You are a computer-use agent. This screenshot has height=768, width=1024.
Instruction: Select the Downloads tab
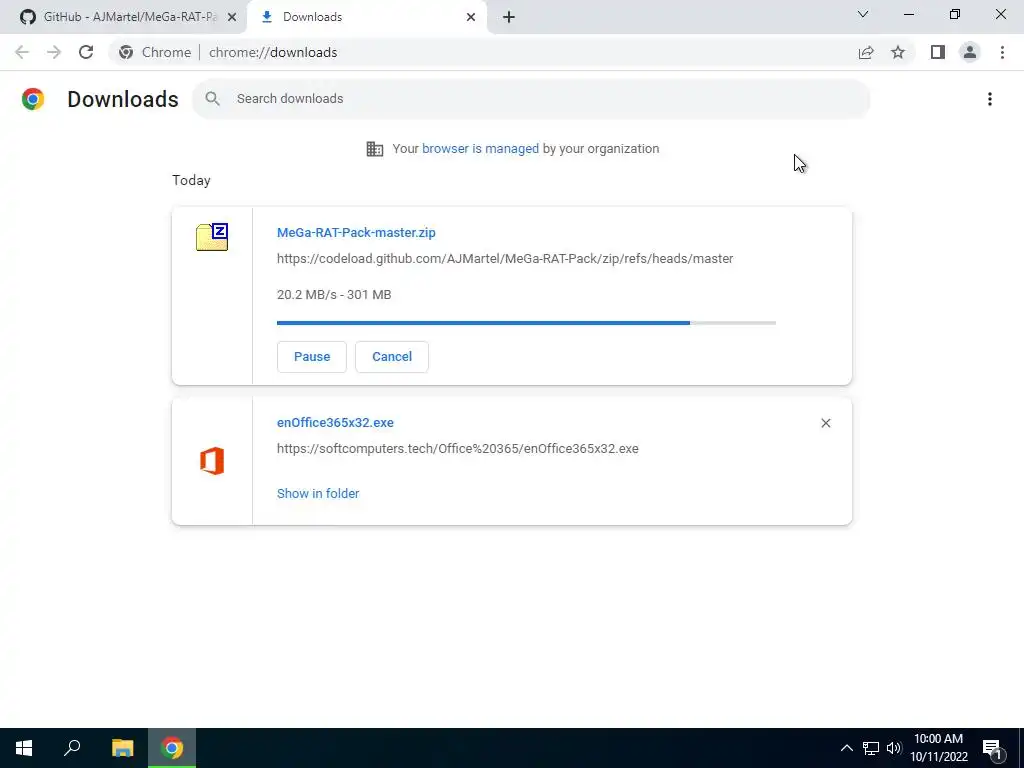[367, 17]
